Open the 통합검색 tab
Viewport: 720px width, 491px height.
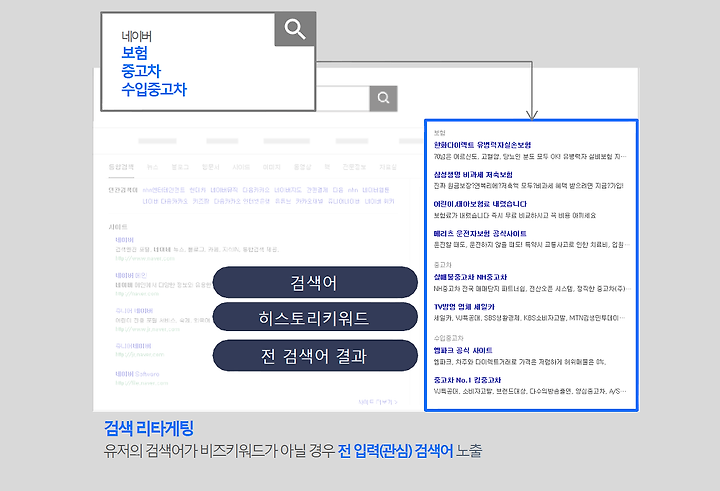coord(121,167)
